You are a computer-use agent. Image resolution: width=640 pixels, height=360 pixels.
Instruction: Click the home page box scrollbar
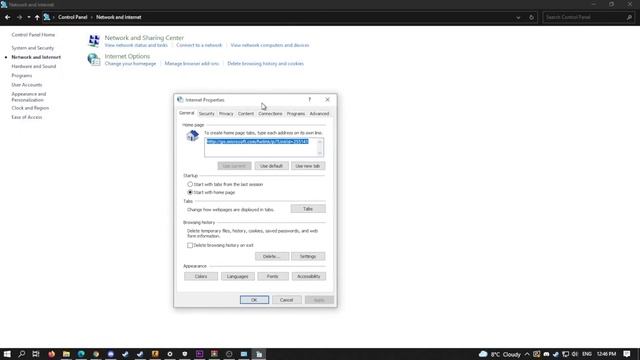pyautogui.click(x=320, y=147)
